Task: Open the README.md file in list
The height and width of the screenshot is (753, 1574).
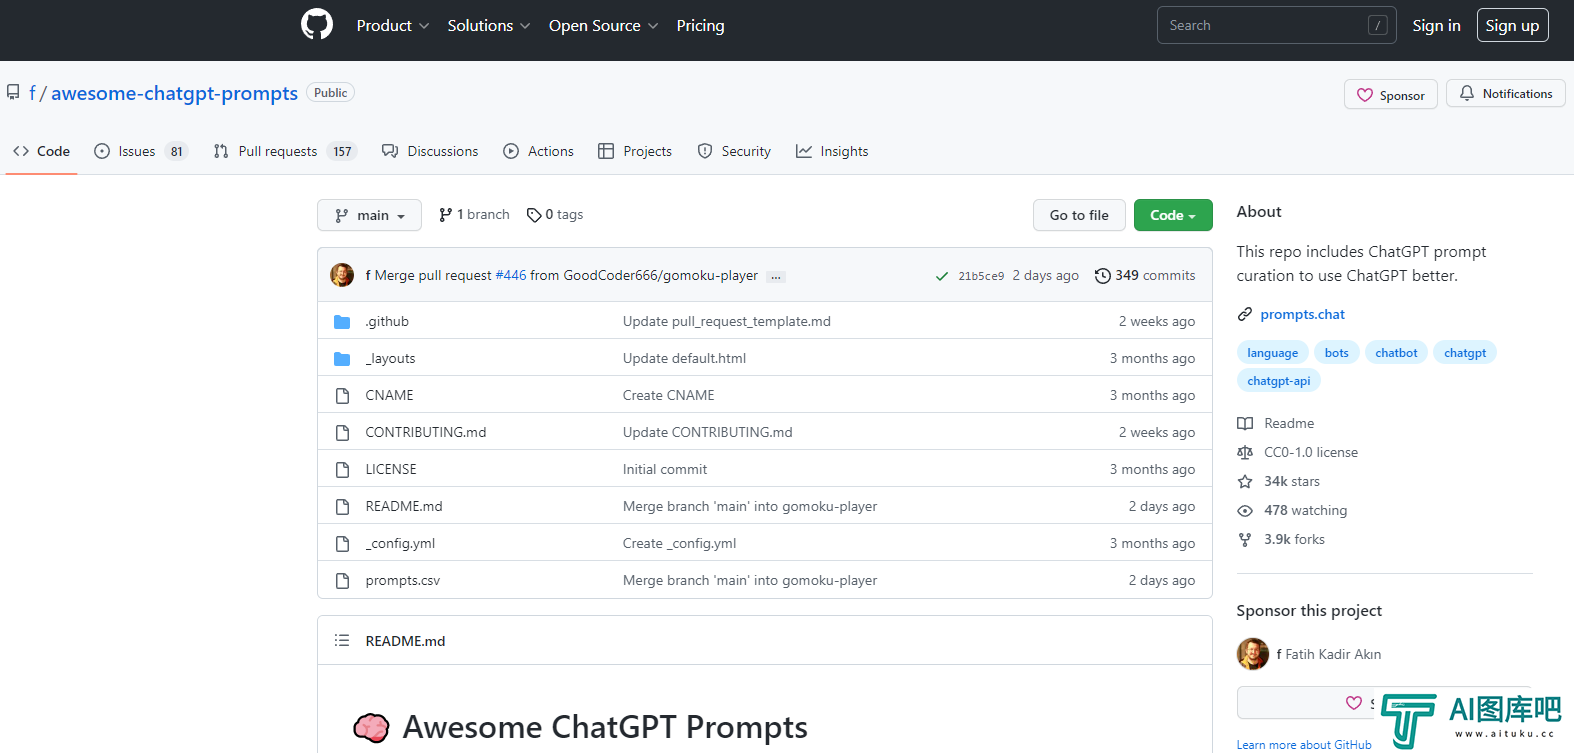Action: pyautogui.click(x=404, y=507)
